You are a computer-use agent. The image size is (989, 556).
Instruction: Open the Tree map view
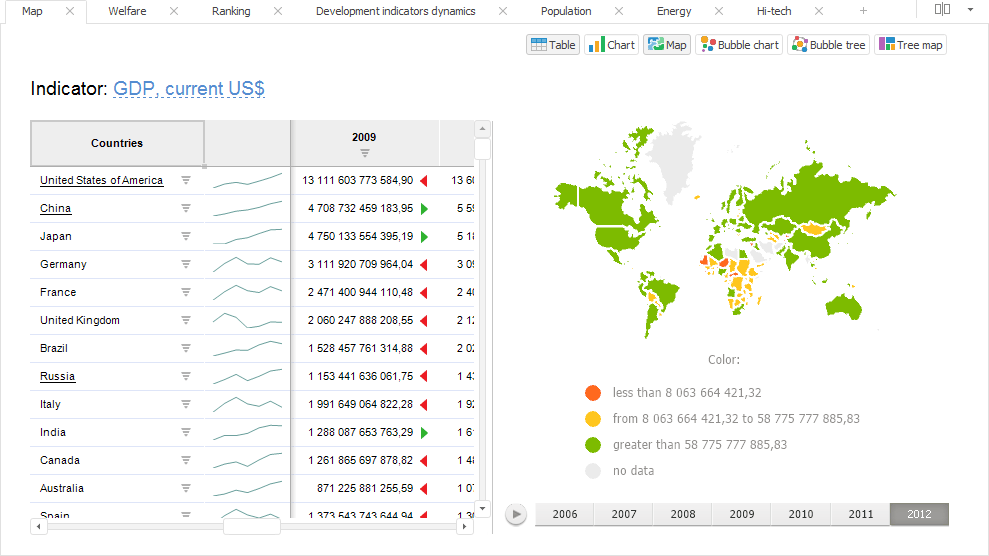click(910, 45)
